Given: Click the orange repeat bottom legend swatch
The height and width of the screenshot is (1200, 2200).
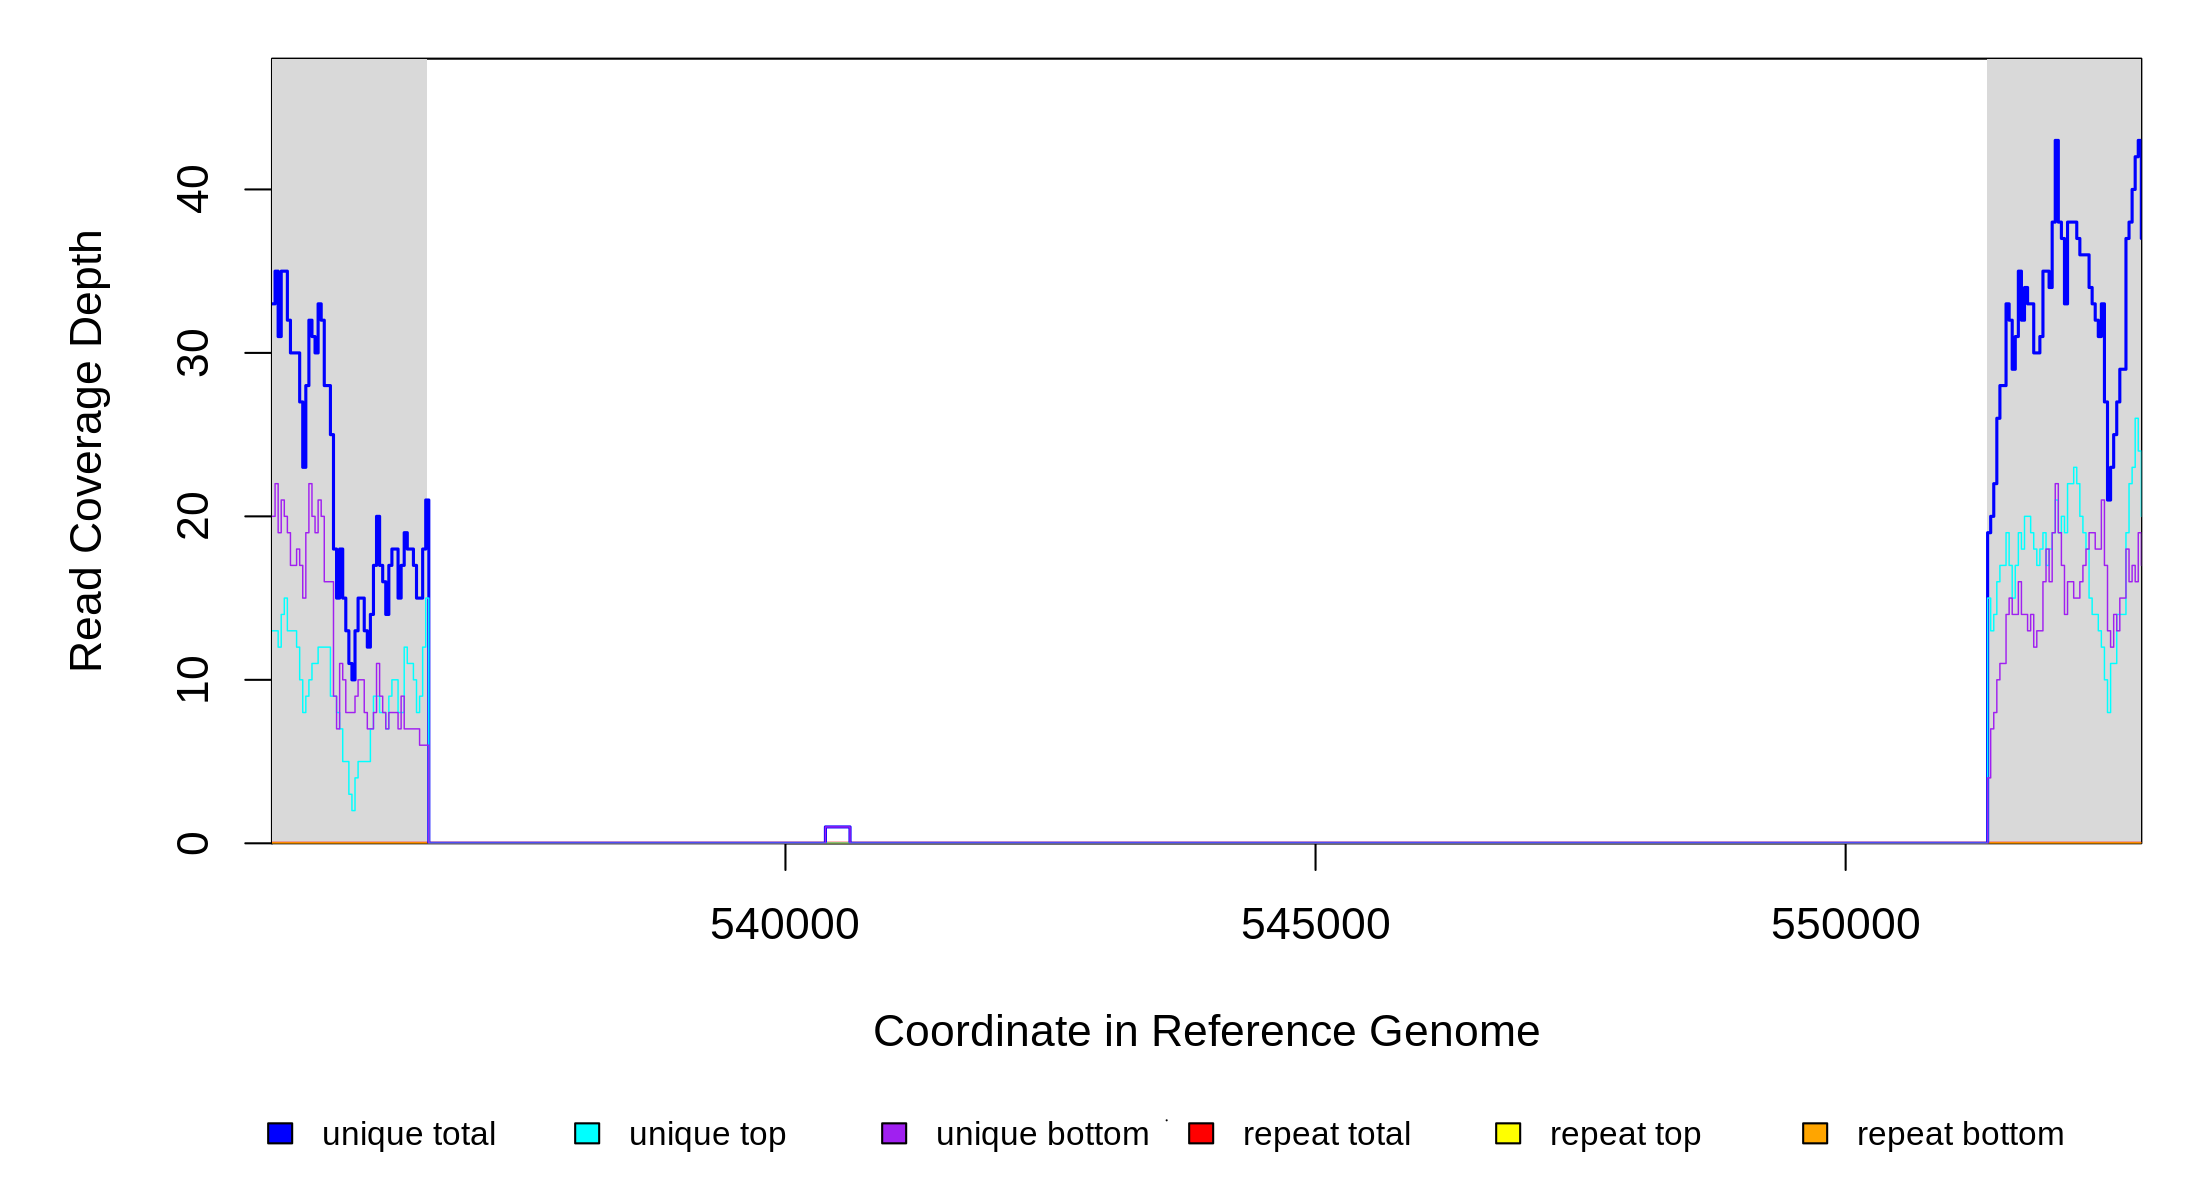Looking at the screenshot, I should tap(1815, 1133).
